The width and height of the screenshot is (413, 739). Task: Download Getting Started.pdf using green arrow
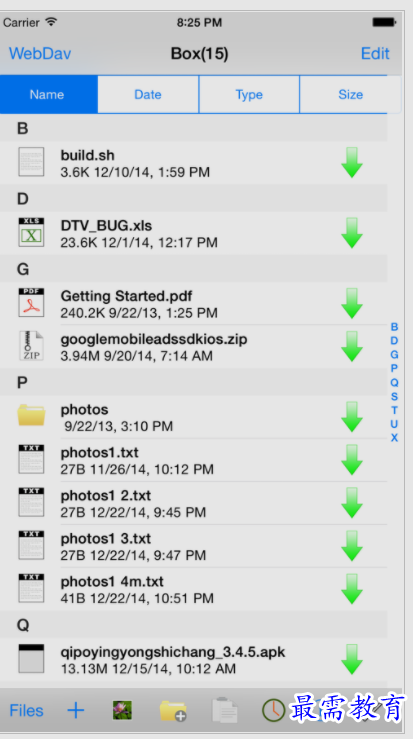[x=352, y=304]
